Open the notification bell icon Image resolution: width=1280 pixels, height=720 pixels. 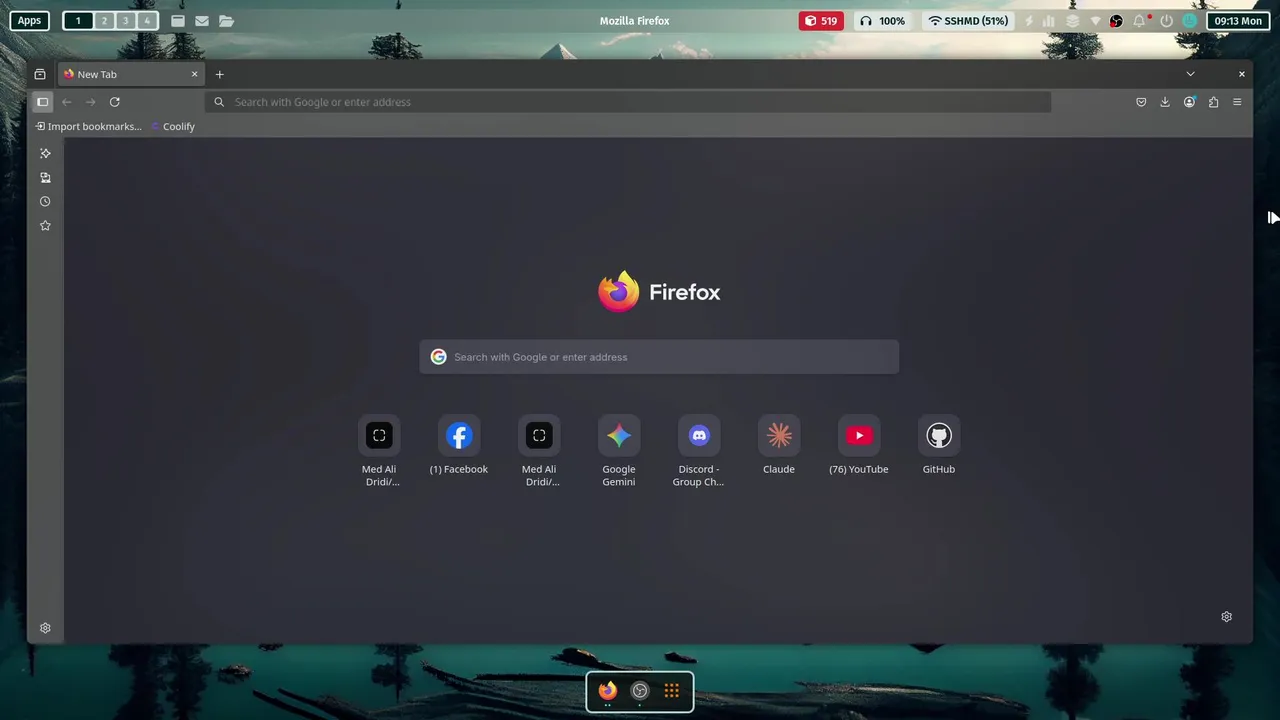tap(1140, 20)
